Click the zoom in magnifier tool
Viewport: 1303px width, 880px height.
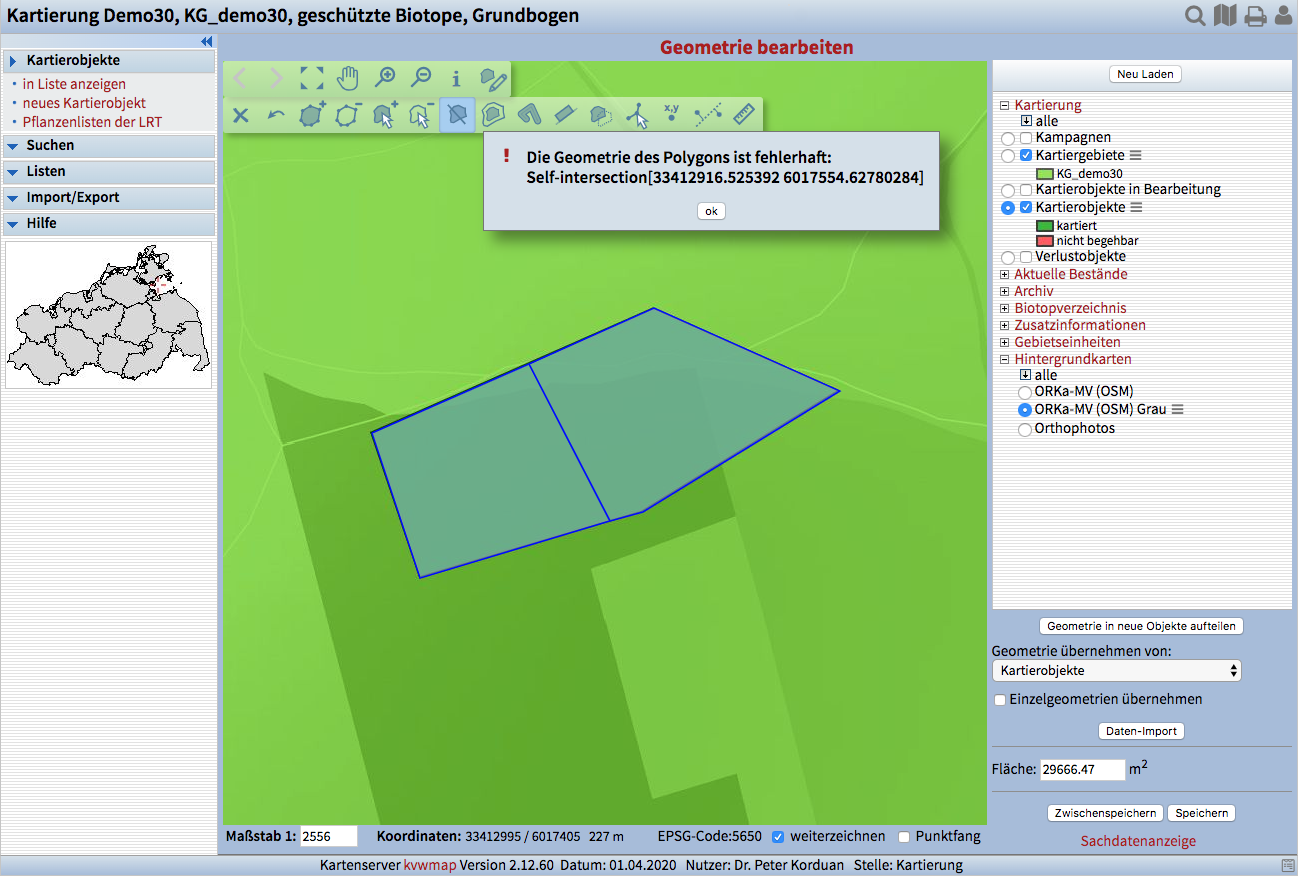click(384, 78)
